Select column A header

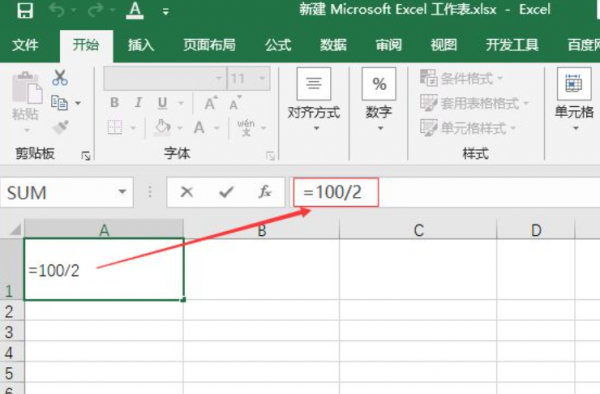(x=104, y=230)
